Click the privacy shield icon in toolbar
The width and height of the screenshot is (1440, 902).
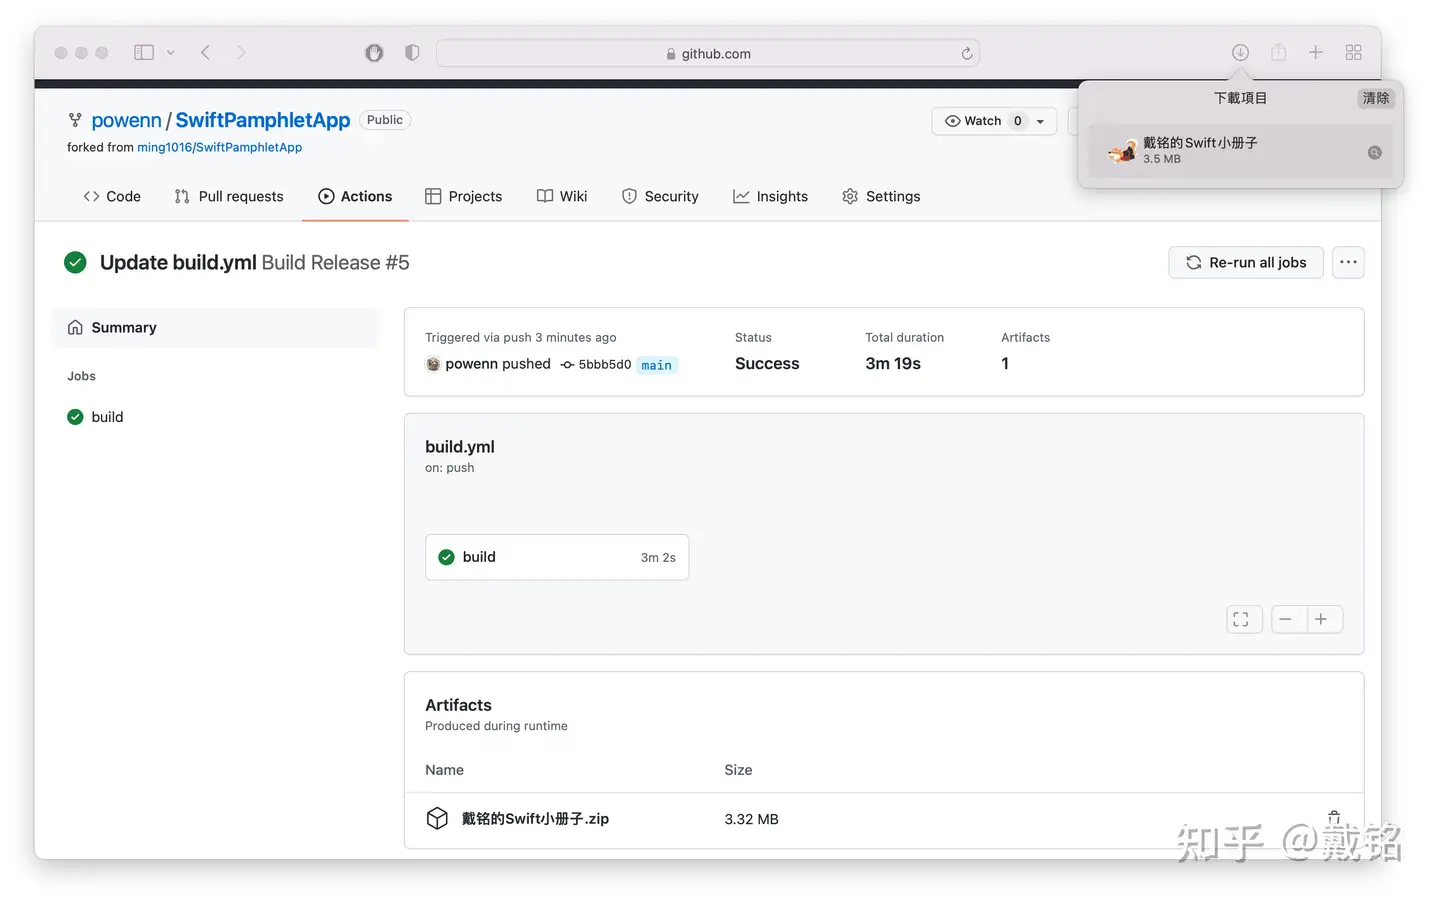click(412, 53)
